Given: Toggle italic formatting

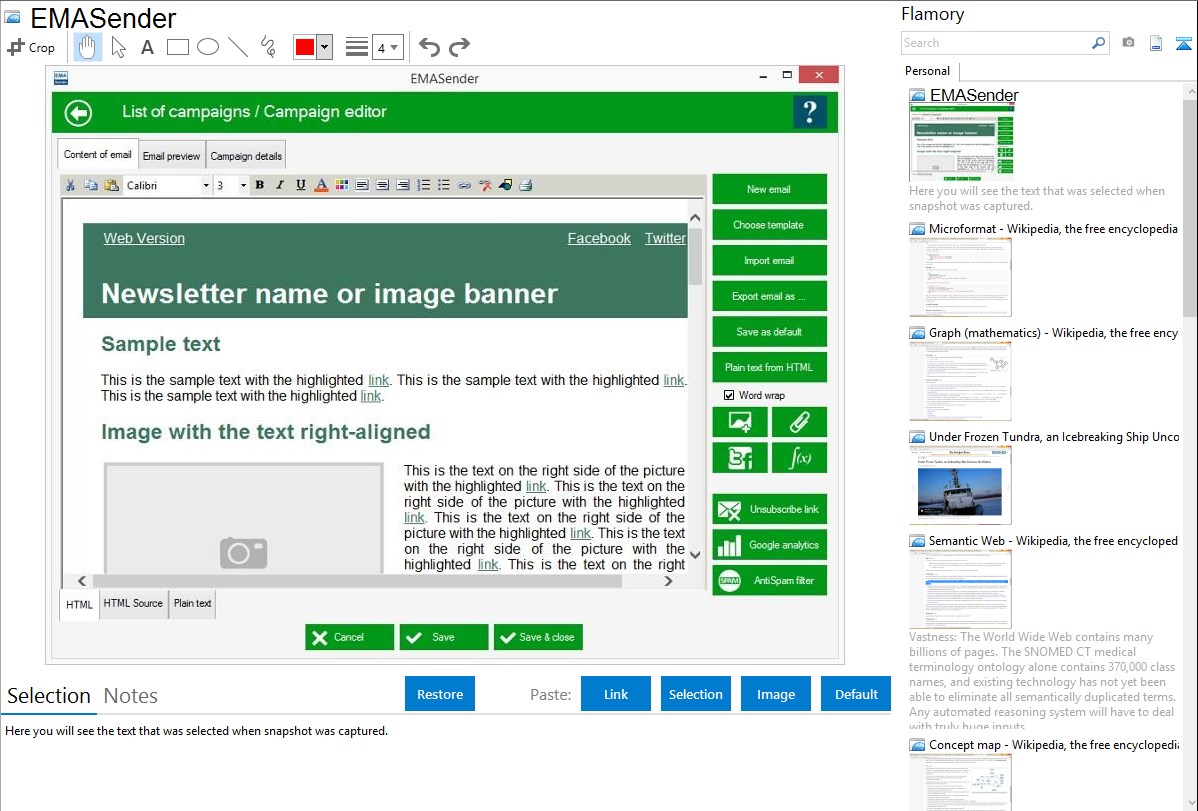Looking at the screenshot, I should click(280, 185).
